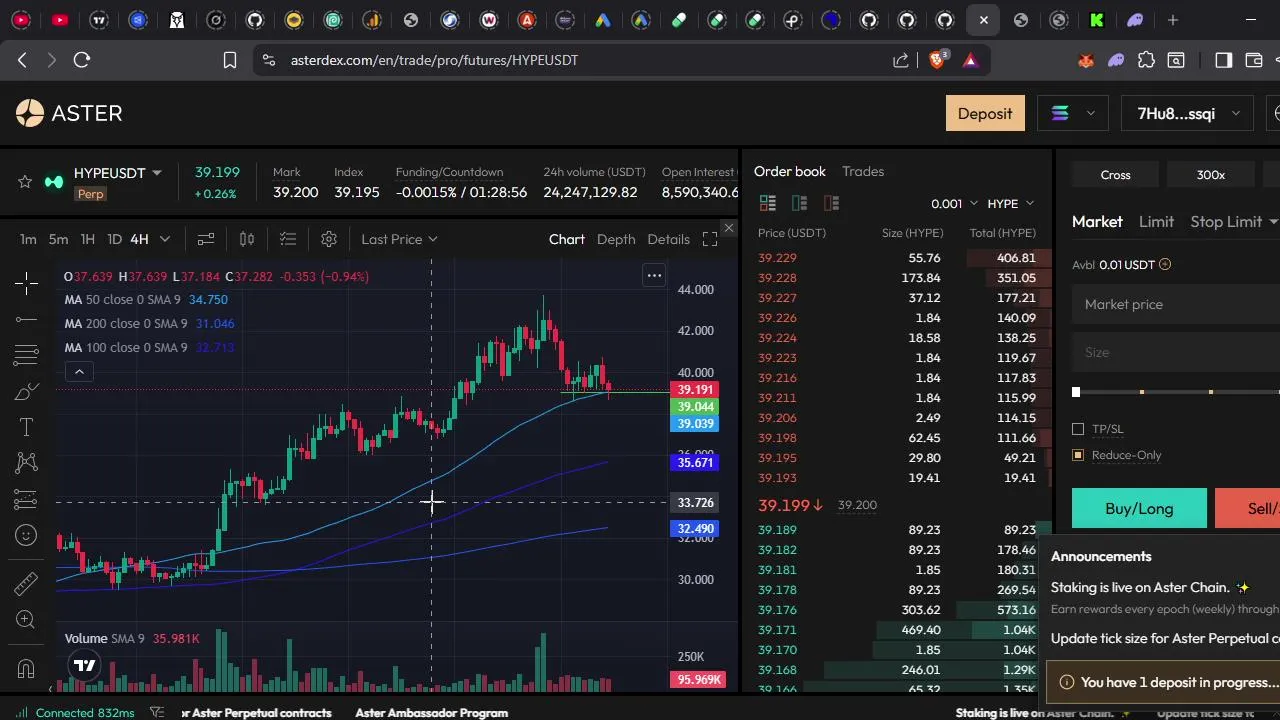Open the prediction and measurement tools
The height and width of the screenshot is (720, 1280).
pos(26,498)
